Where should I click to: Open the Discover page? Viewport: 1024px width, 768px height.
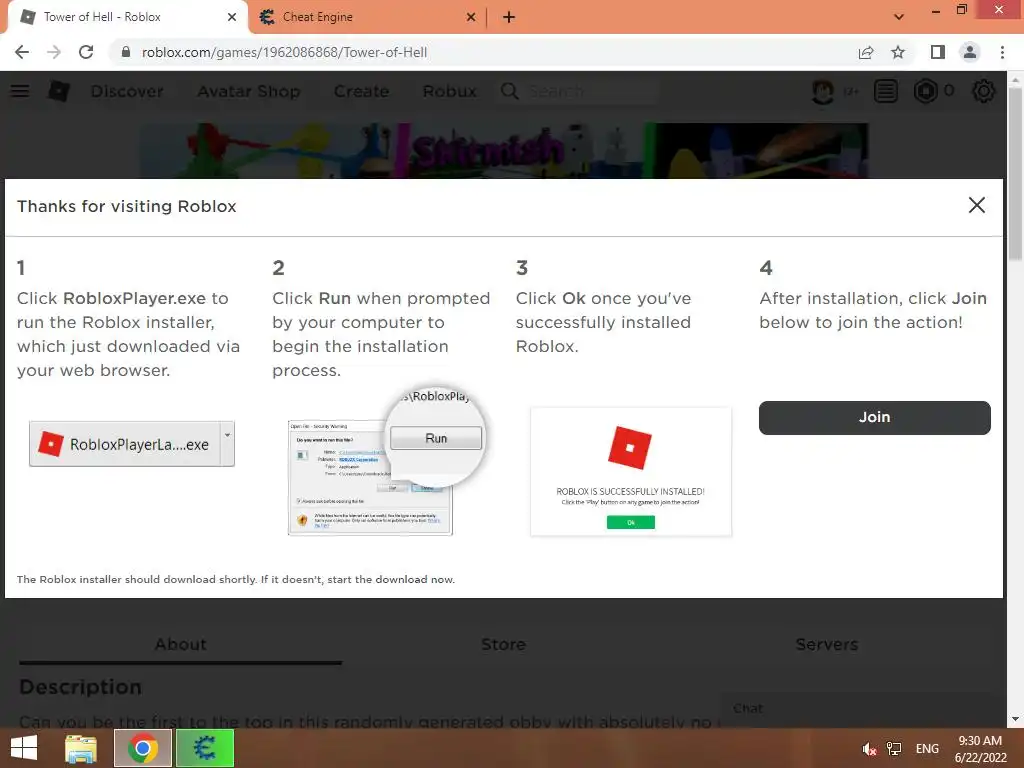[127, 91]
